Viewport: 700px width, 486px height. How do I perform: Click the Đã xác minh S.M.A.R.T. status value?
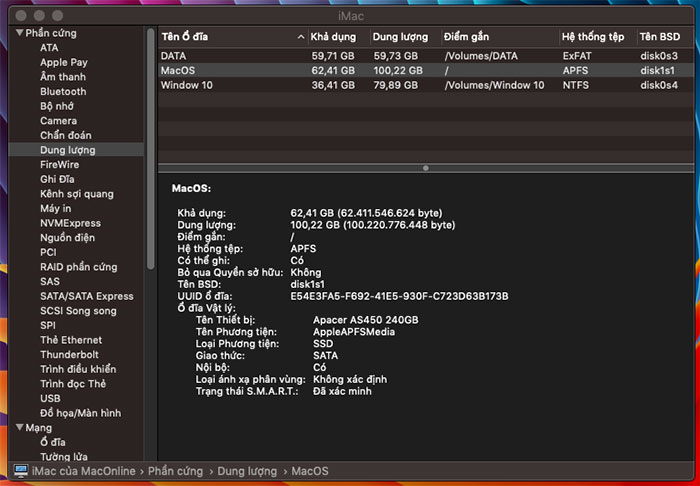pos(342,391)
